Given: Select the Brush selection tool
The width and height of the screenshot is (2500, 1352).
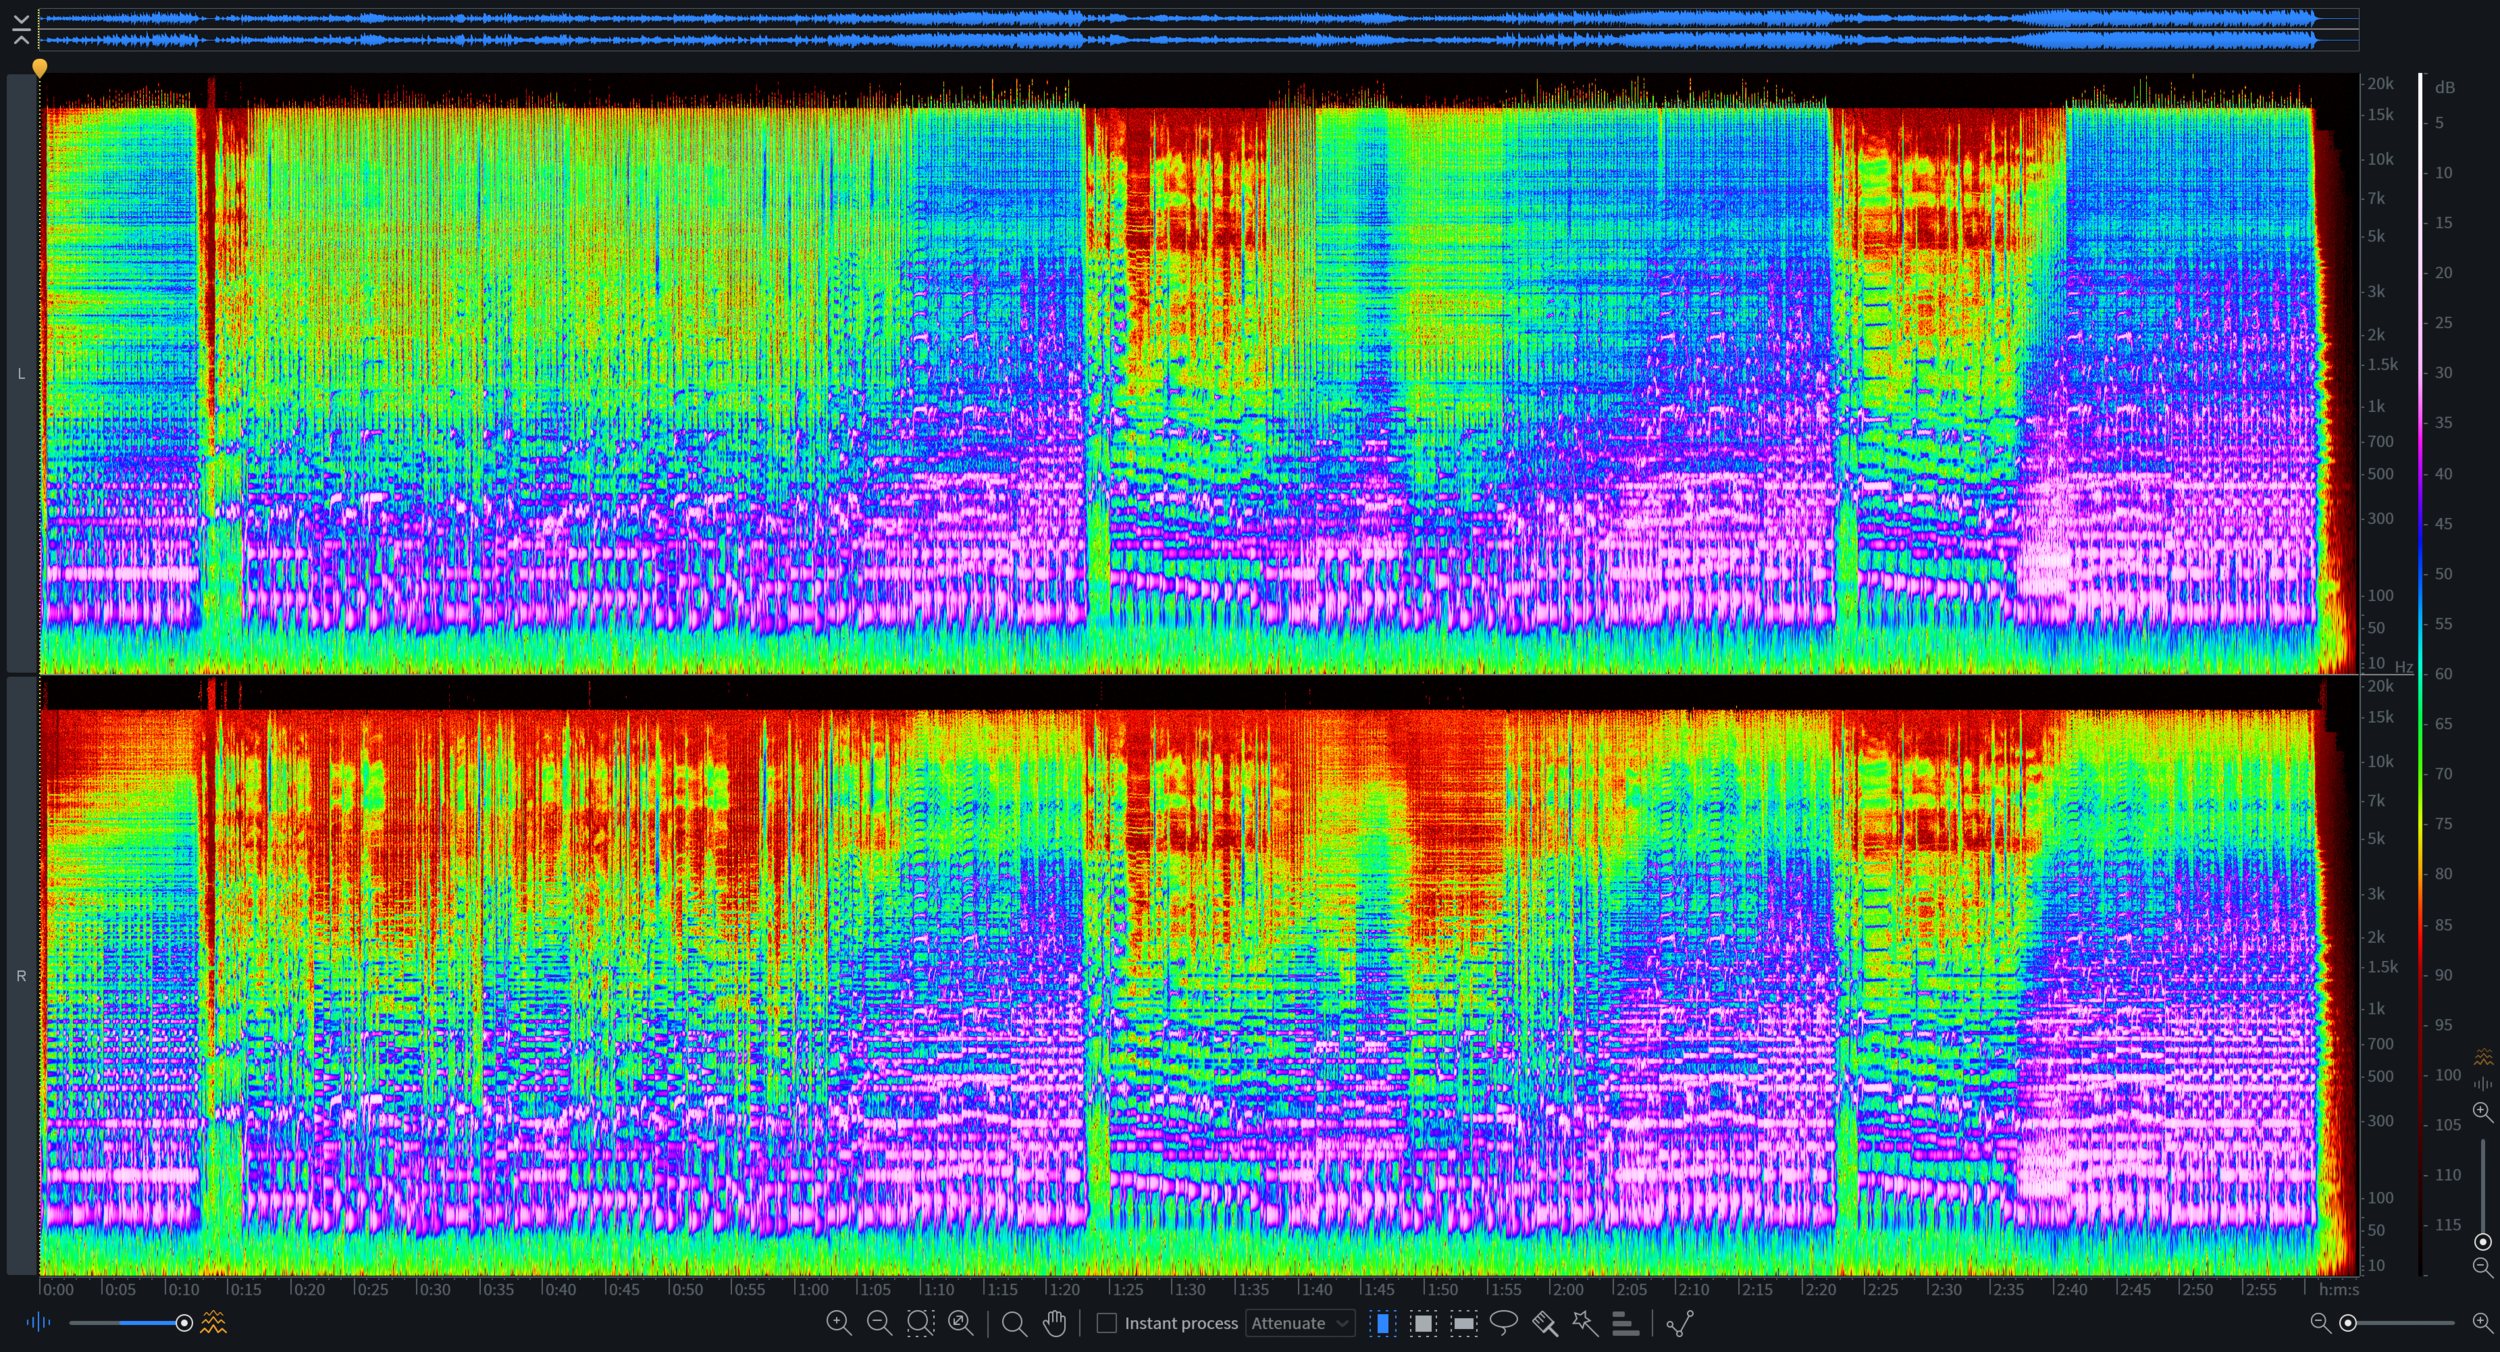Looking at the screenshot, I should coord(1544,1323).
